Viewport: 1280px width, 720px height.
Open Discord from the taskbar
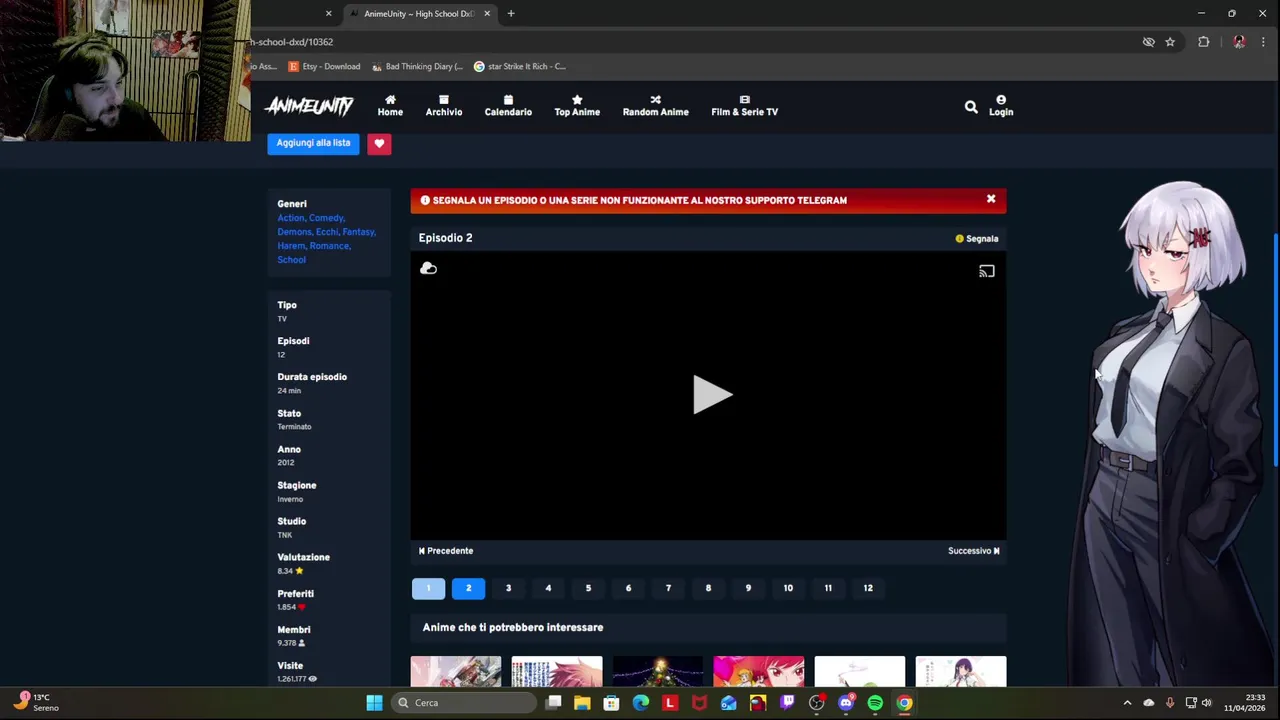[846, 703]
